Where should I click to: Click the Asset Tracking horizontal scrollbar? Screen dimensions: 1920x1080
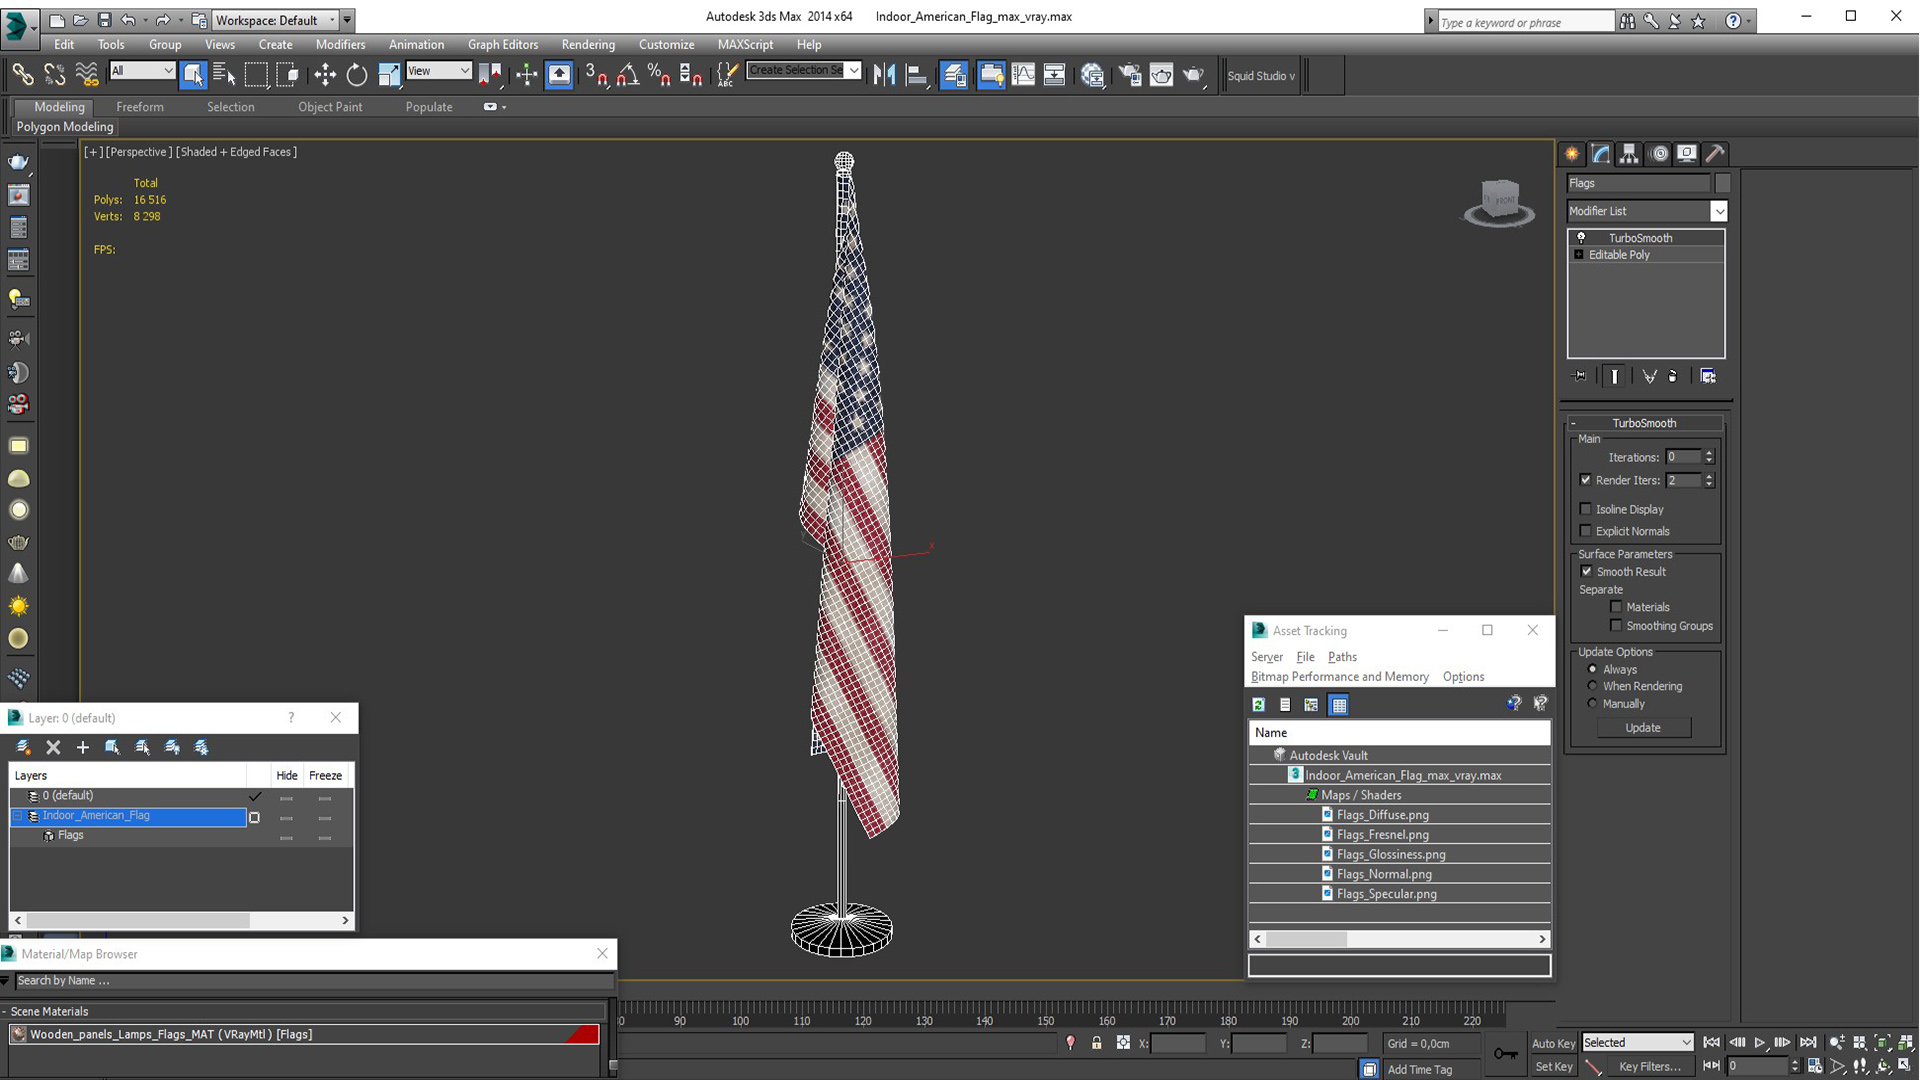tap(1400, 939)
